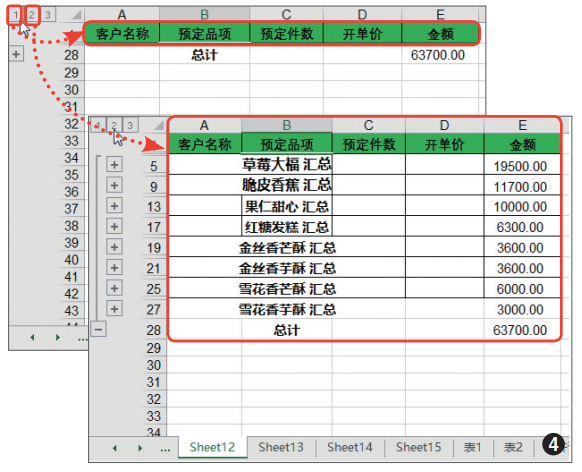Expand the 金丝香芒酥 汇总 group at row 19
This screenshot has height=472, width=582.
point(114,247)
